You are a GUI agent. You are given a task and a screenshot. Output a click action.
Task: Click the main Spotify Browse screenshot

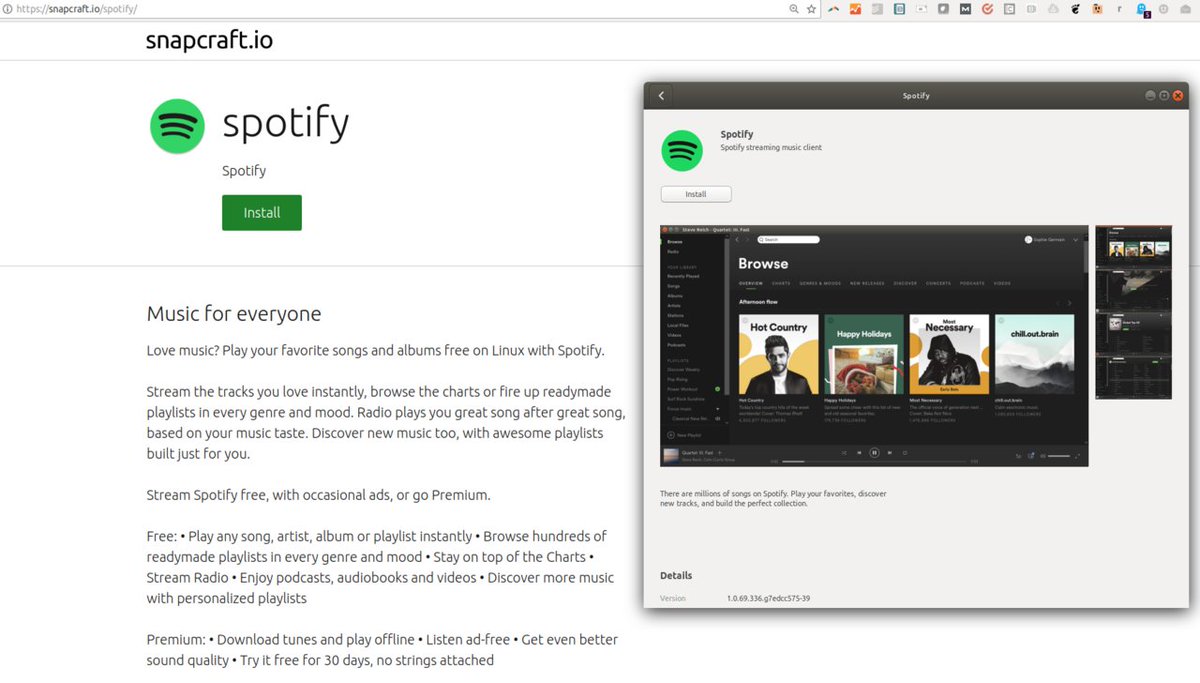[874, 346]
